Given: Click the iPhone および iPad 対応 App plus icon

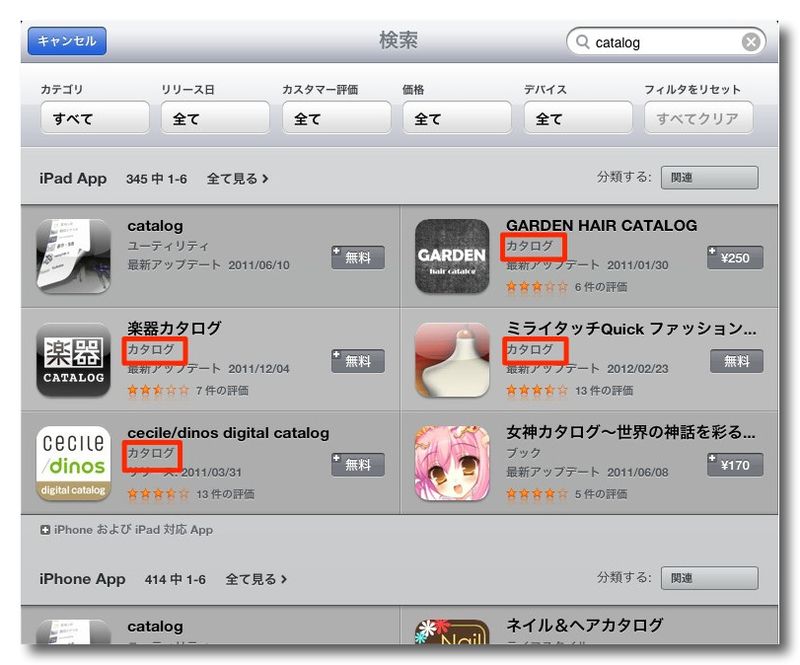Looking at the screenshot, I should tap(45, 530).
